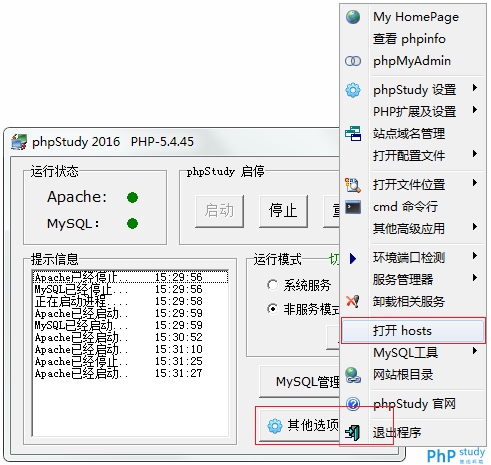The height and width of the screenshot is (465, 491).
Task: Click the help icon beside phpStudy 官网
Action: 353,404
